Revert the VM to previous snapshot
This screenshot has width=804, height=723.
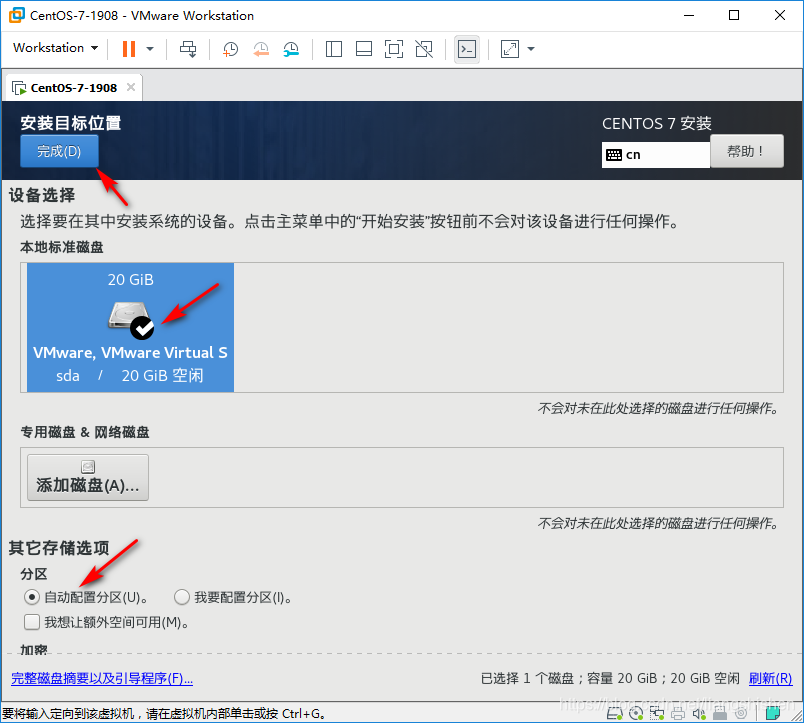(x=261, y=49)
